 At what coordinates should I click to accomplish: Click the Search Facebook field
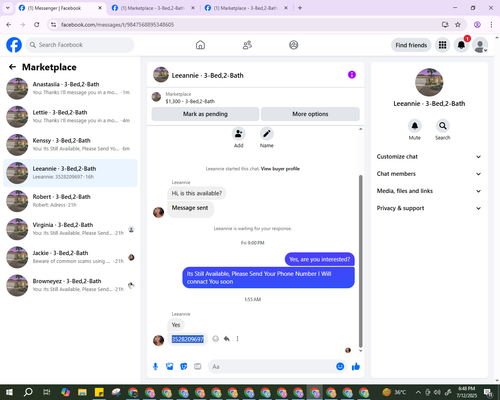(80, 45)
